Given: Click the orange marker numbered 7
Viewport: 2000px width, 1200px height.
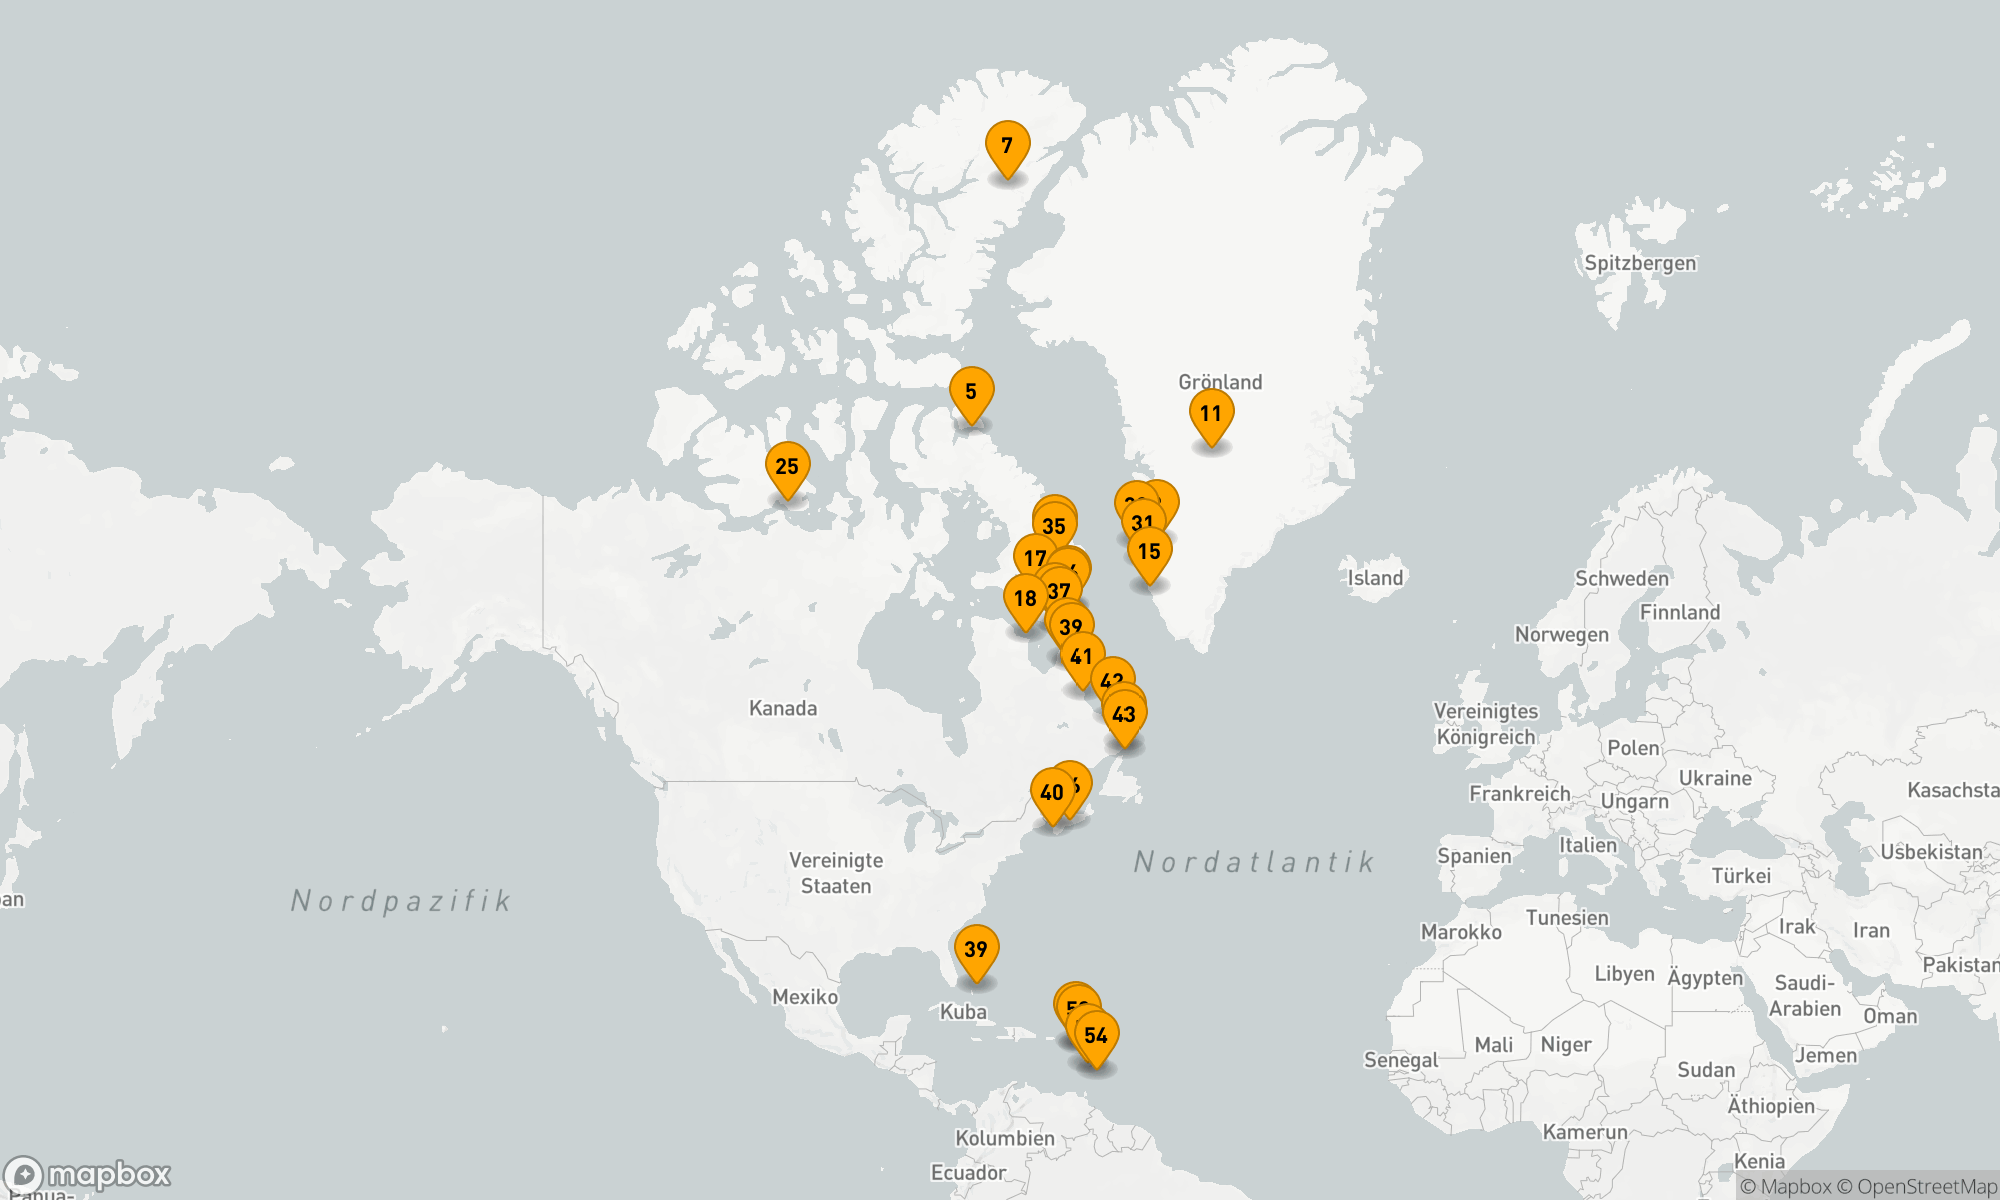Looking at the screenshot, I should [1007, 146].
